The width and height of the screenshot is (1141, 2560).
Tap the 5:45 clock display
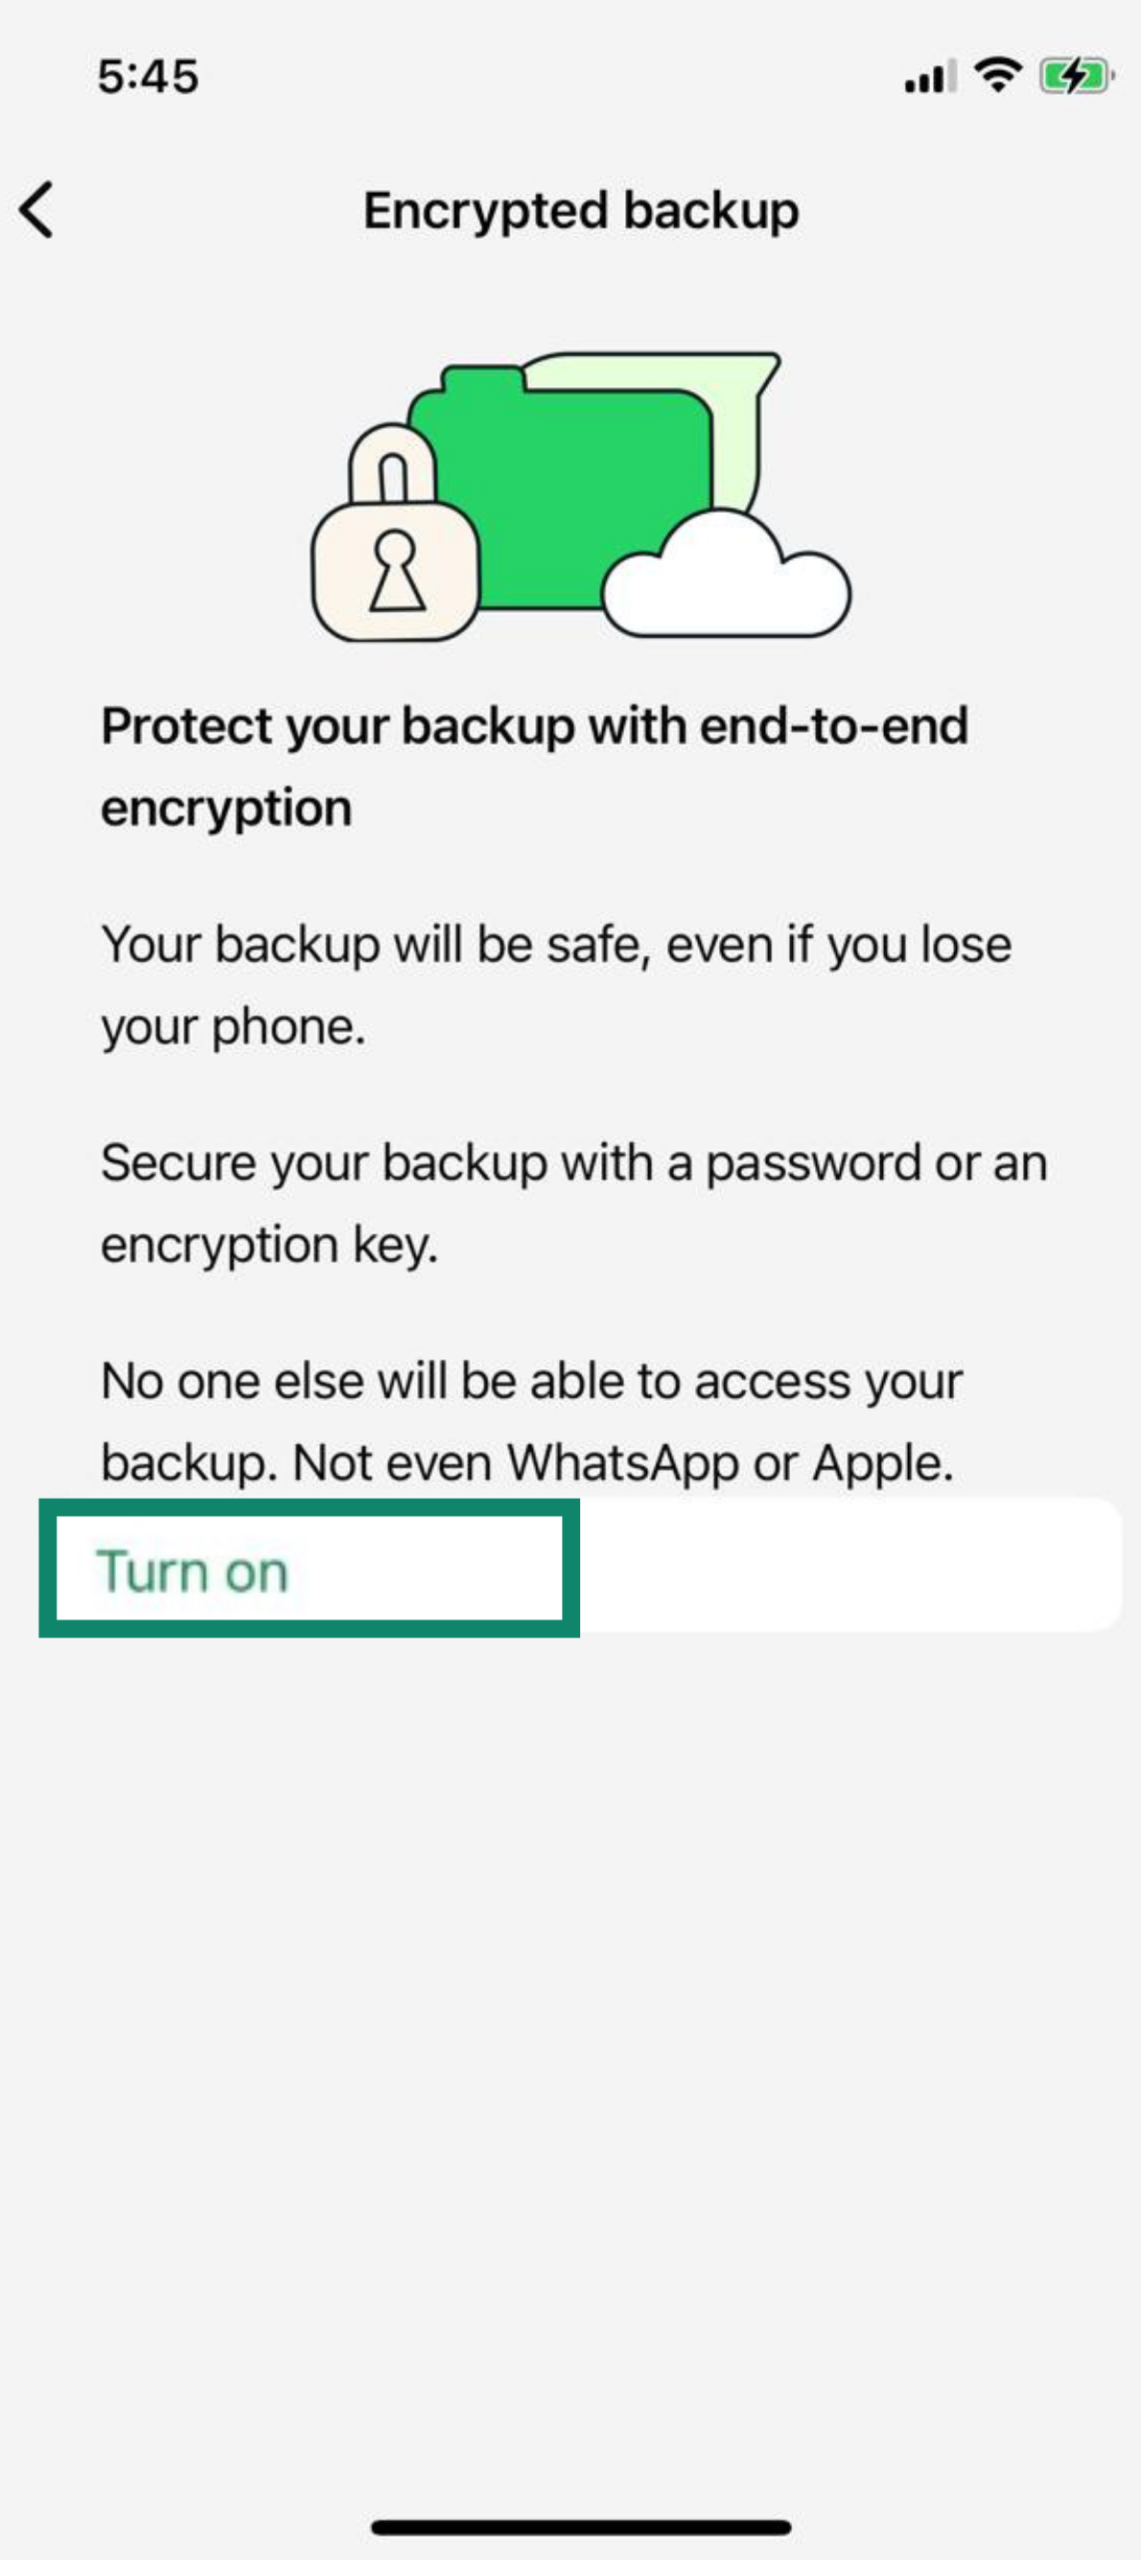(147, 74)
